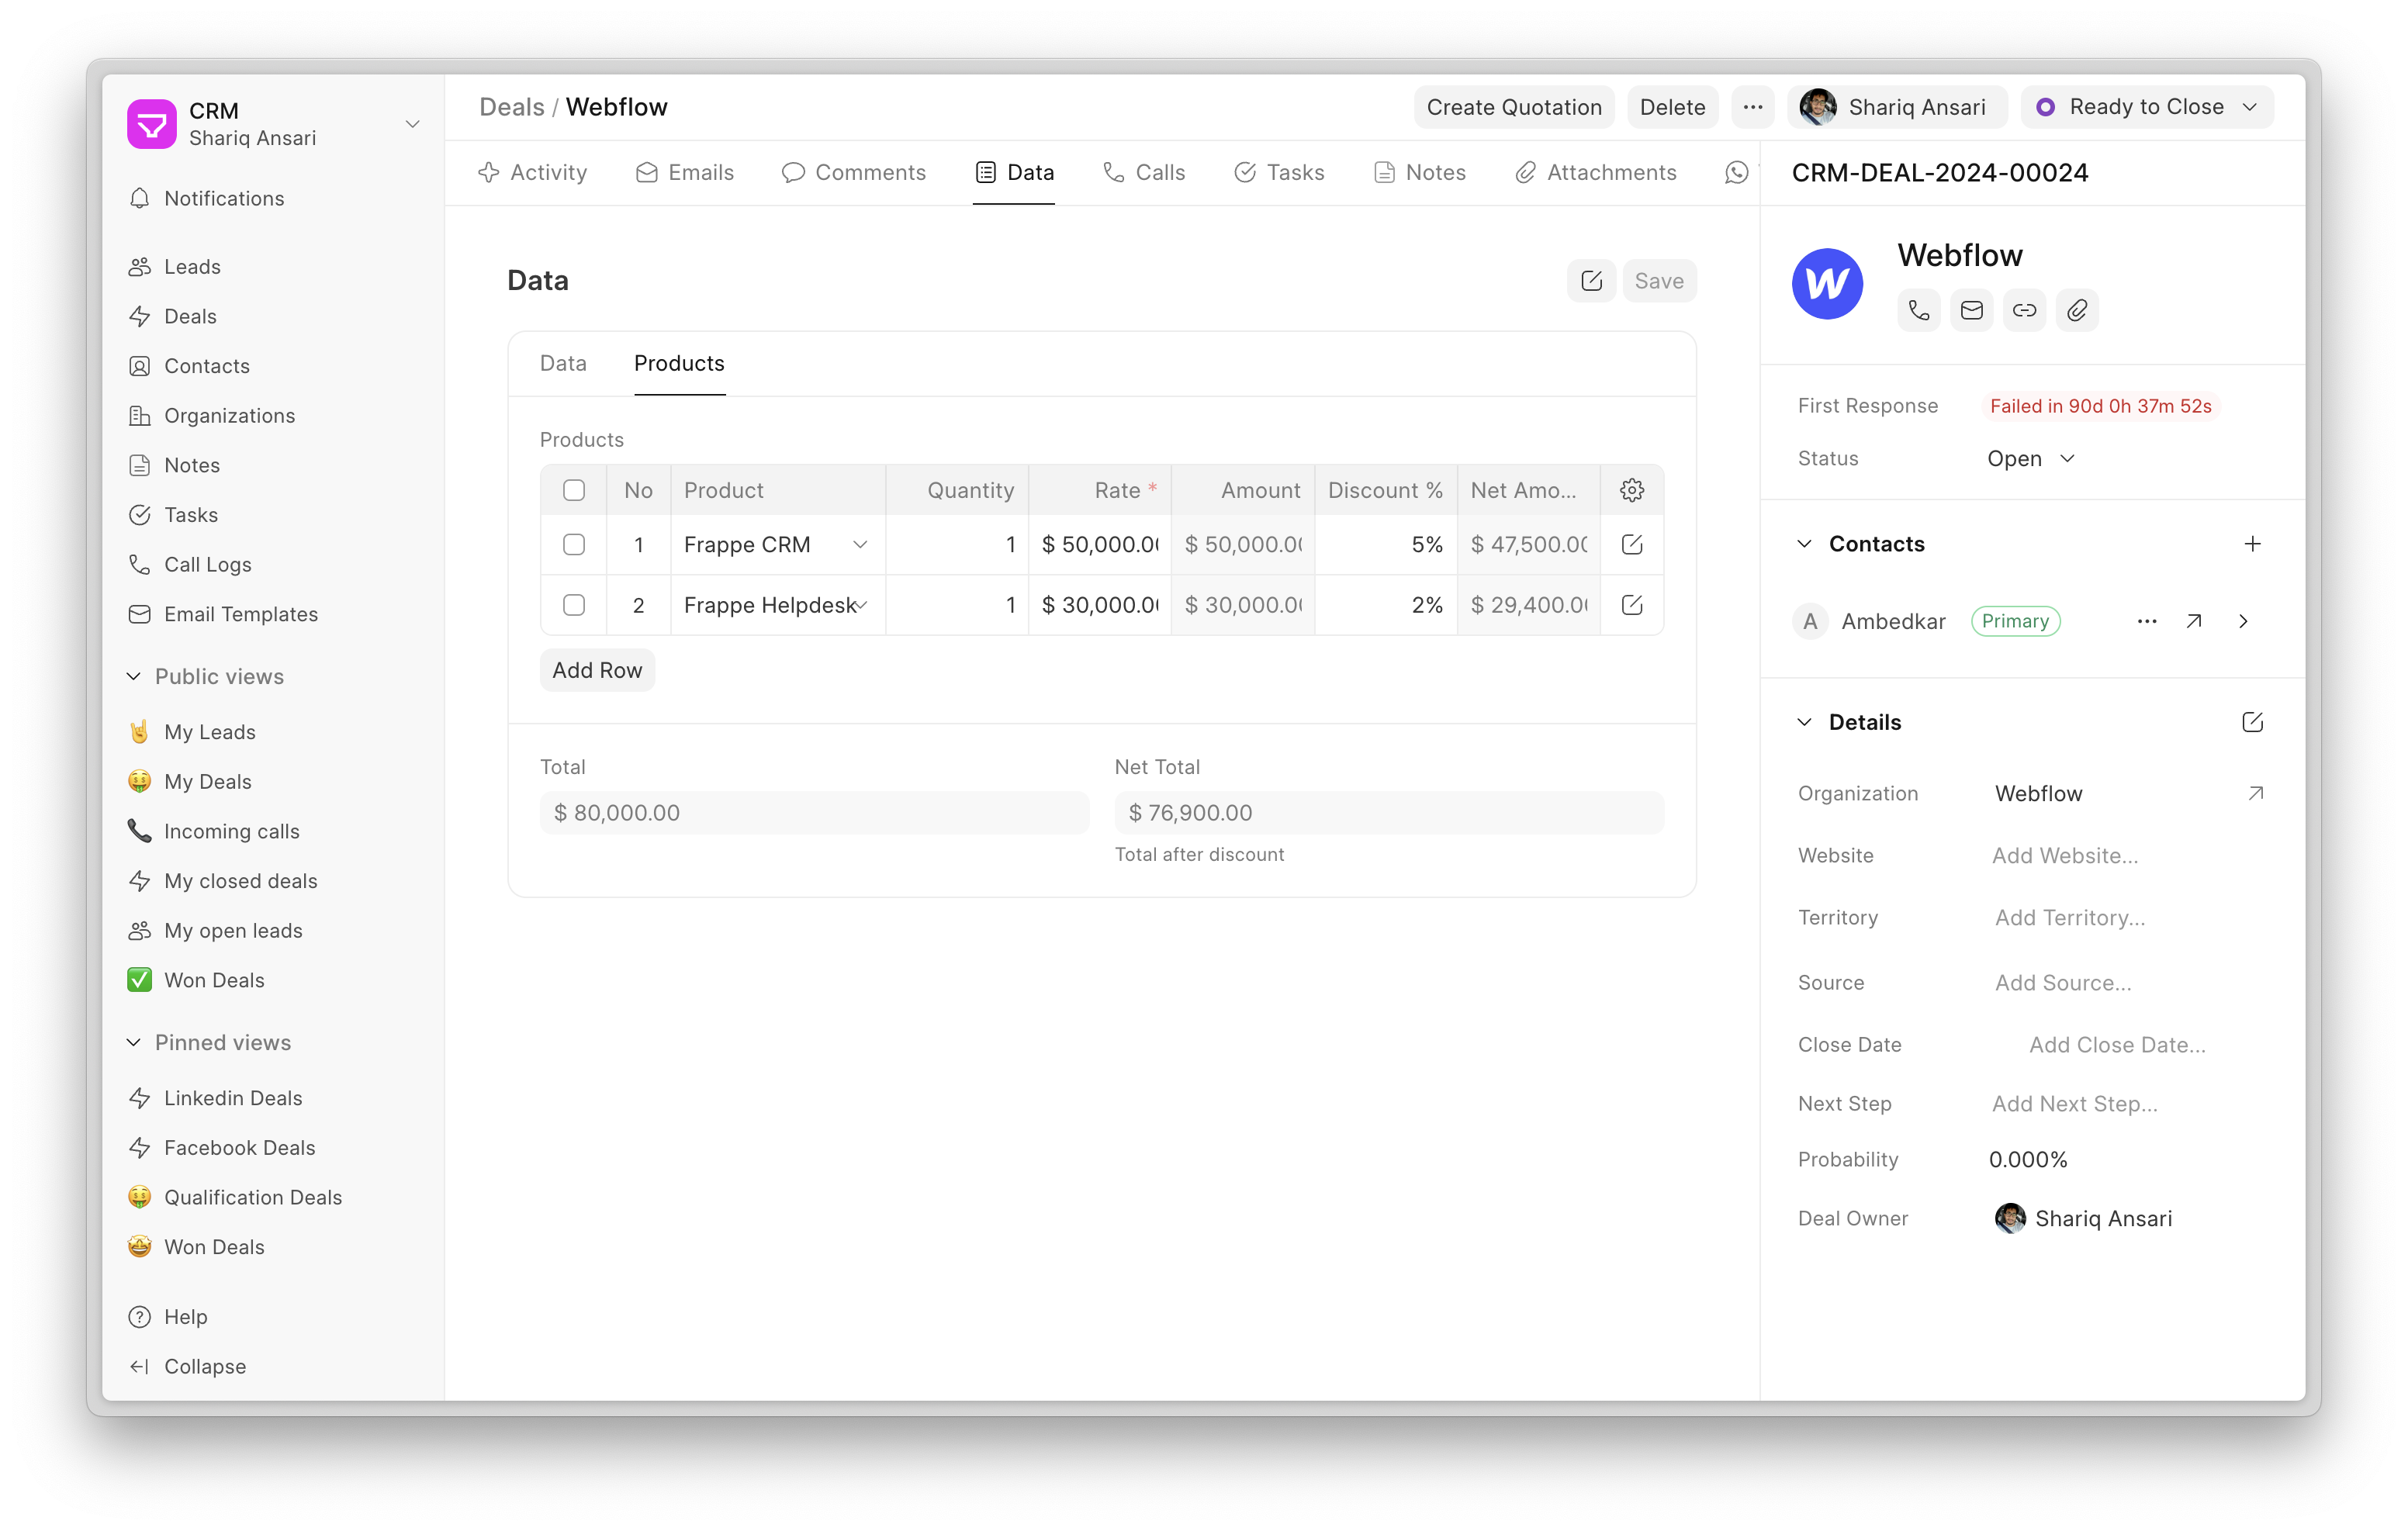Switch to the Comments tab
The width and height of the screenshot is (2408, 1531).
click(854, 173)
